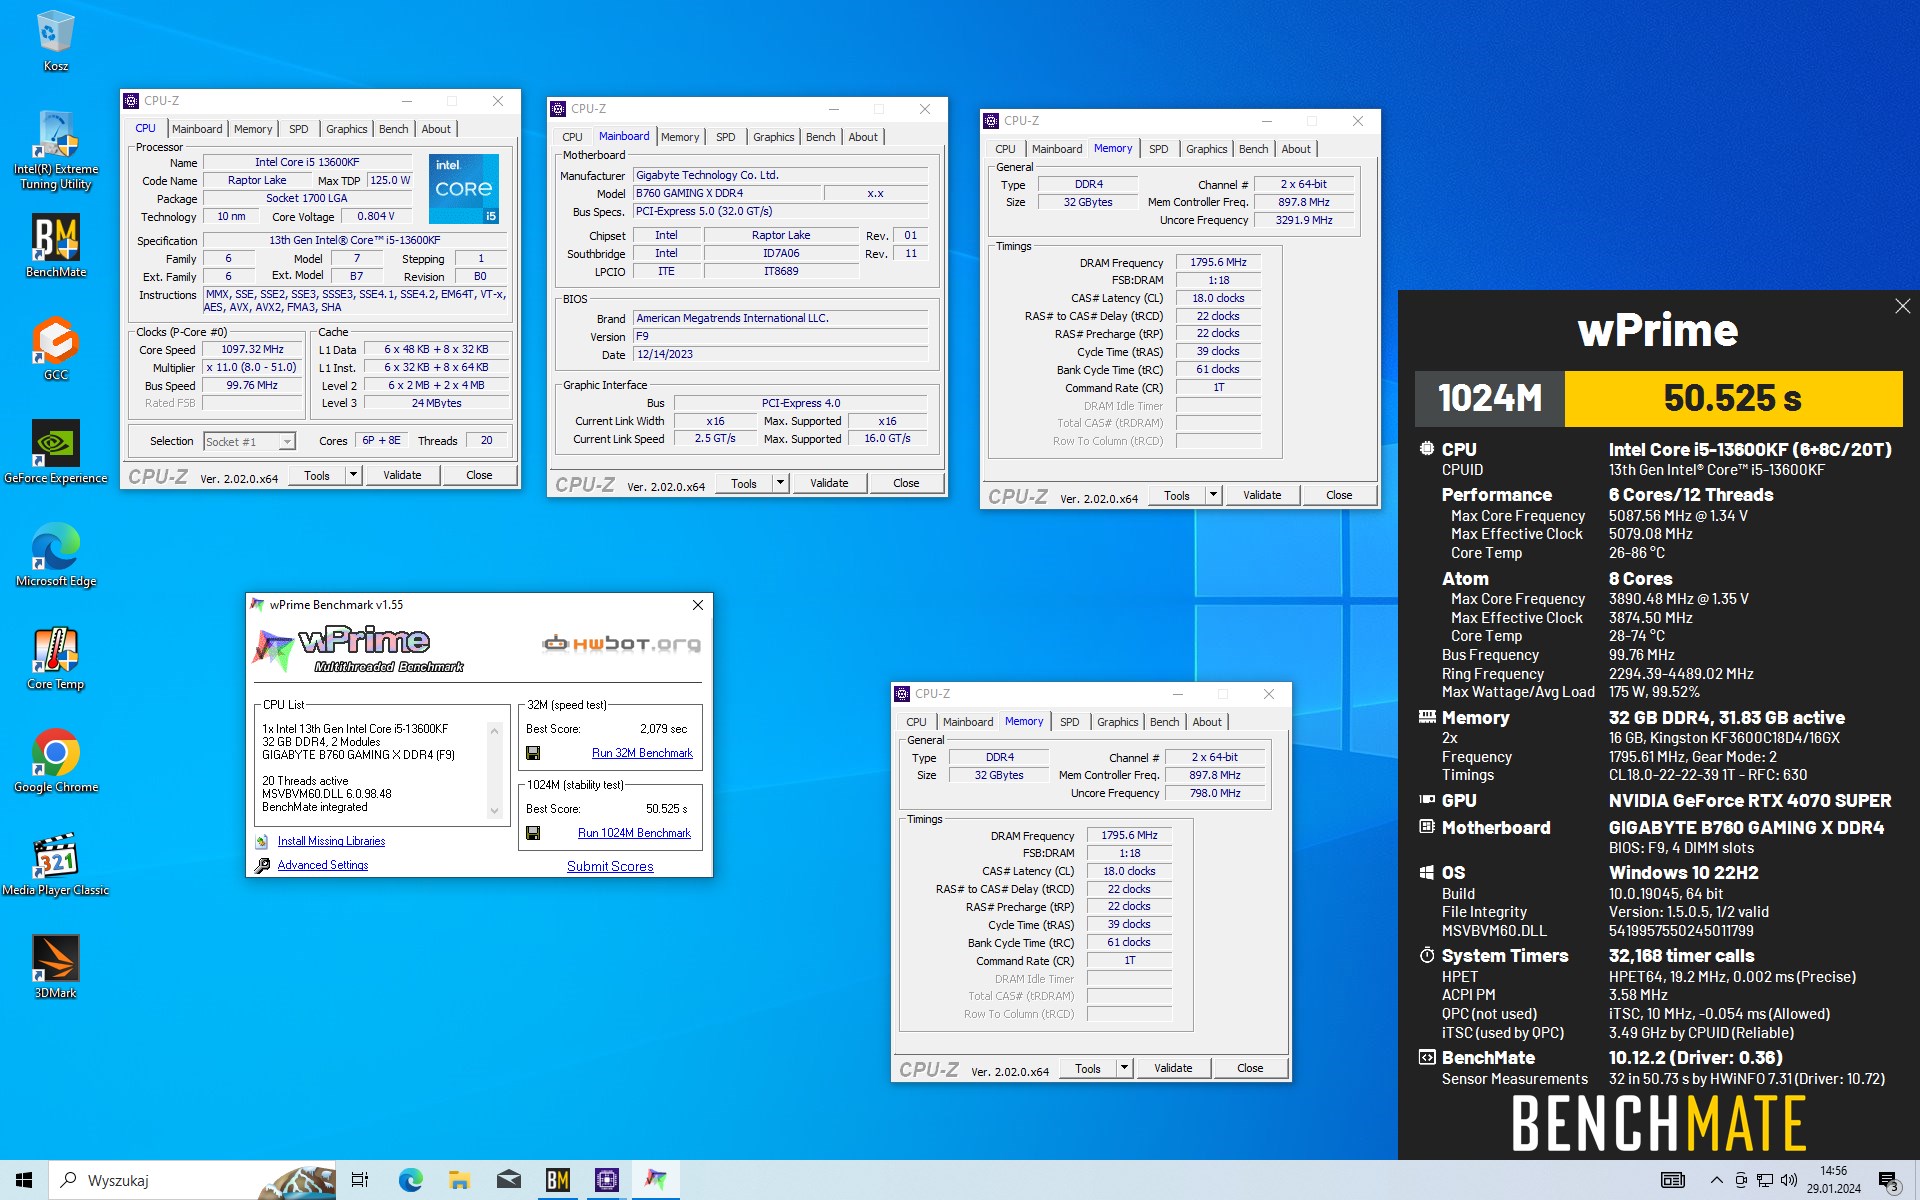The width and height of the screenshot is (1920, 1200).
Task: Click Close button in lower Memory window
Action: (1250, 1068)
